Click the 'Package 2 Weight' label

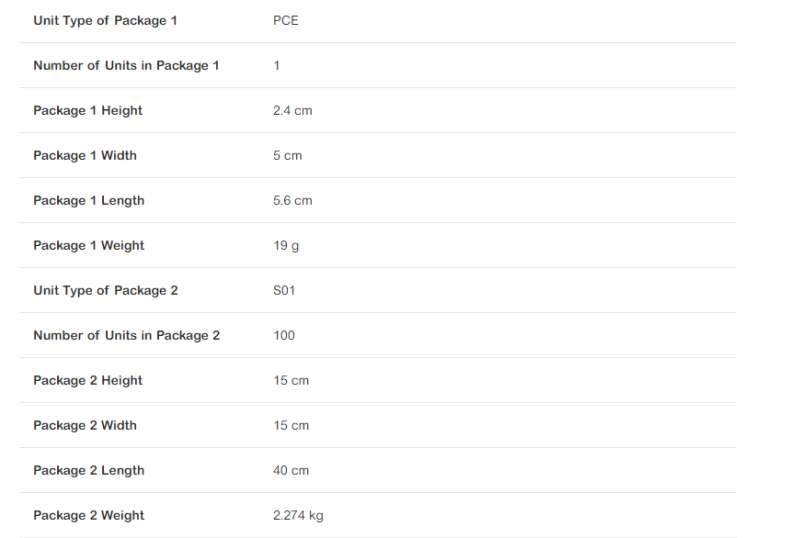[x=89, y=515]
